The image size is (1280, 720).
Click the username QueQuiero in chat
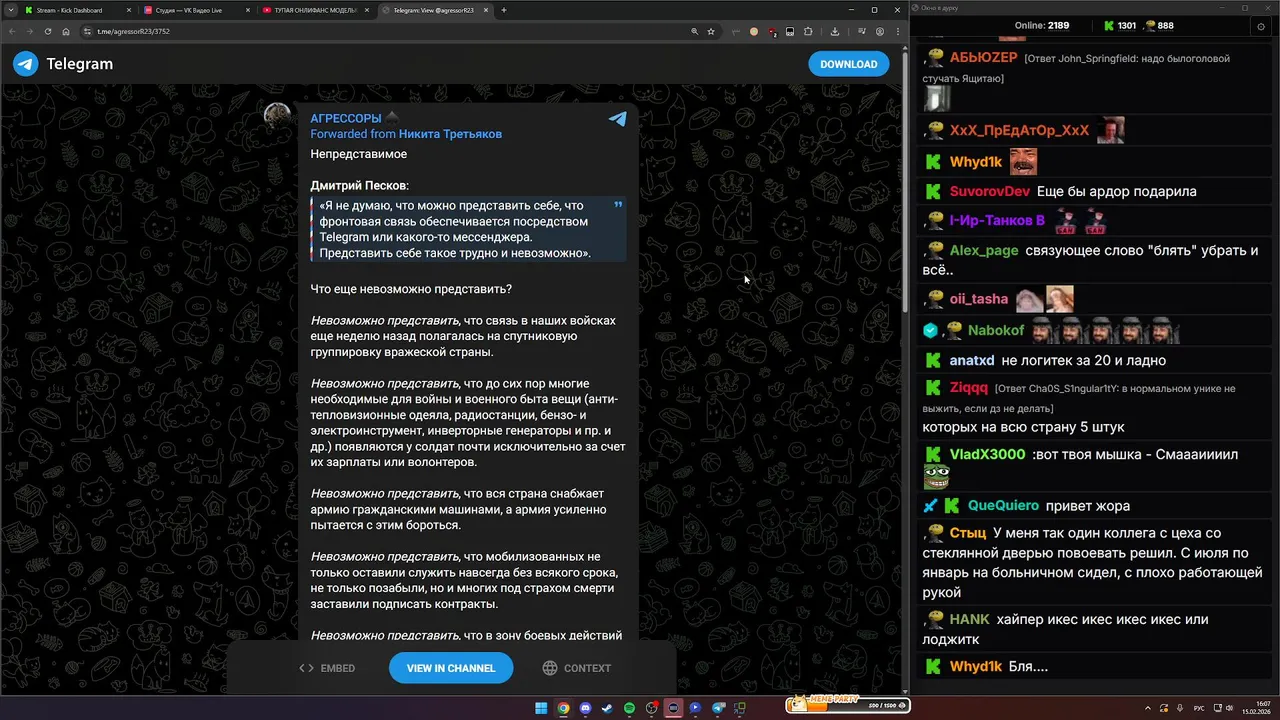pos(1003,505)
